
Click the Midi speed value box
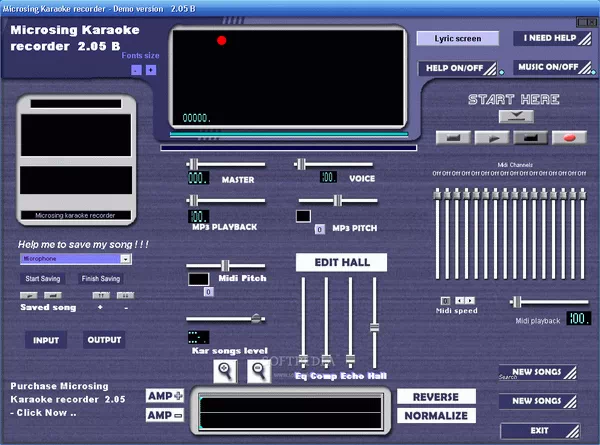445,301
